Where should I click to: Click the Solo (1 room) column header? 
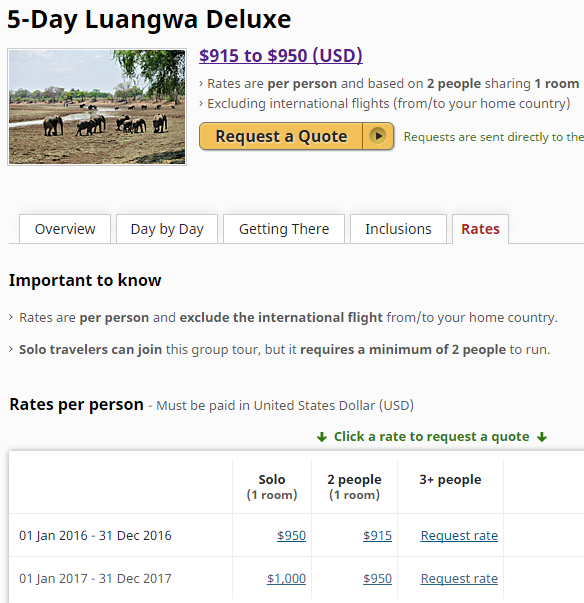pyautogui.click(x=272, y=487)
